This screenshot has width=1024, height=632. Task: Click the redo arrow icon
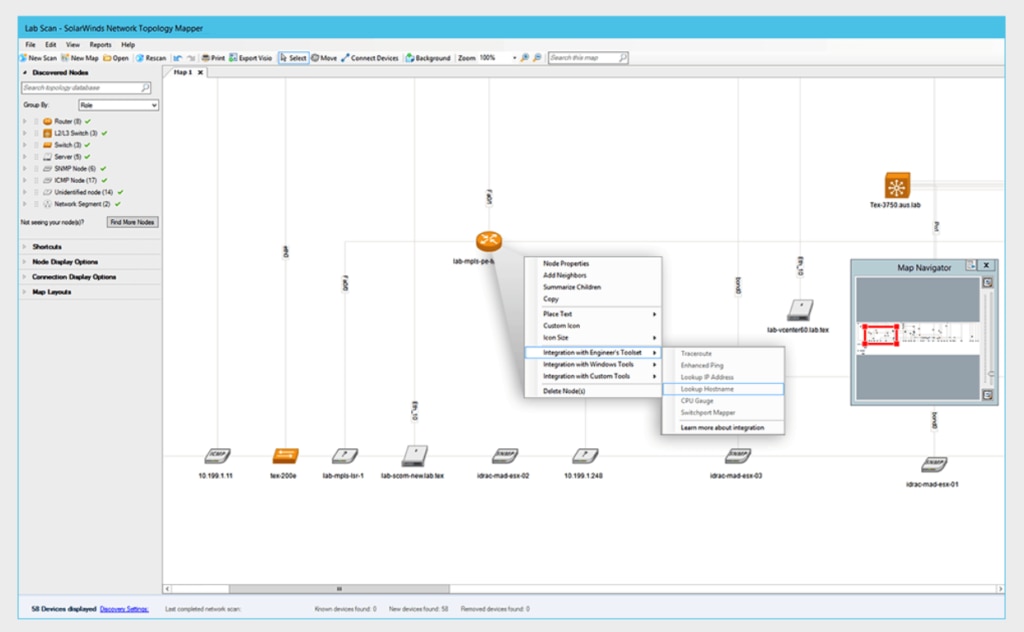point(191,58)
